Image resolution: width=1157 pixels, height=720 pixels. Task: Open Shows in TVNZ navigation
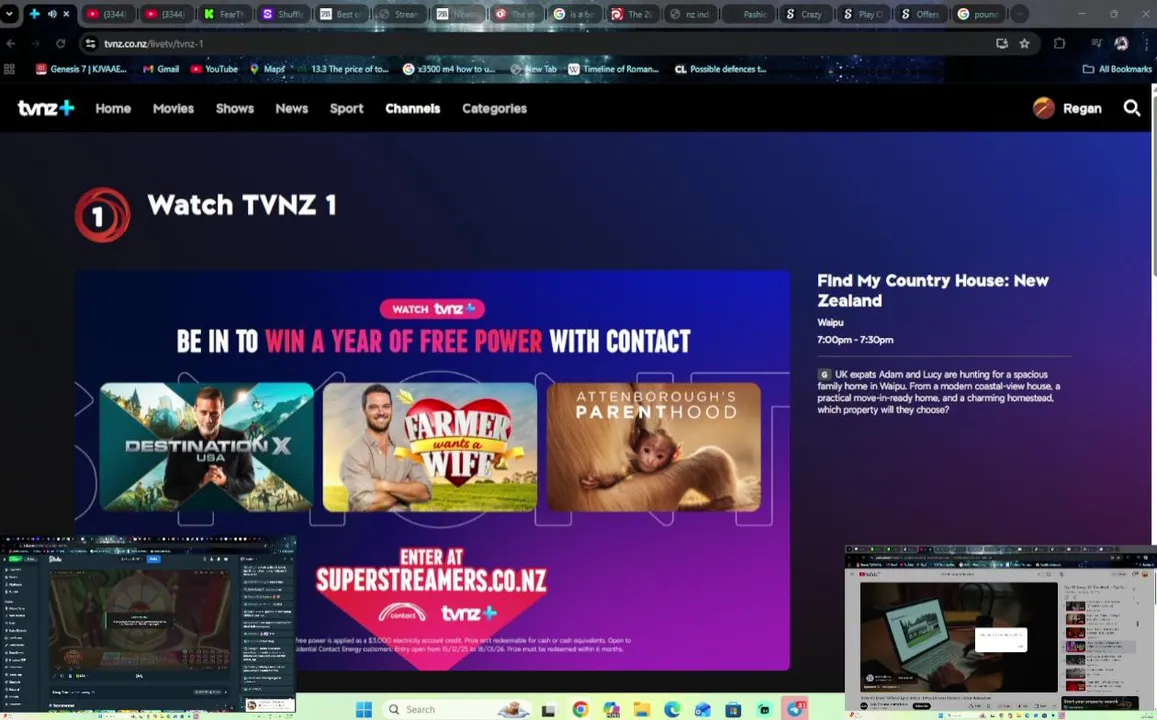point(235,108)
